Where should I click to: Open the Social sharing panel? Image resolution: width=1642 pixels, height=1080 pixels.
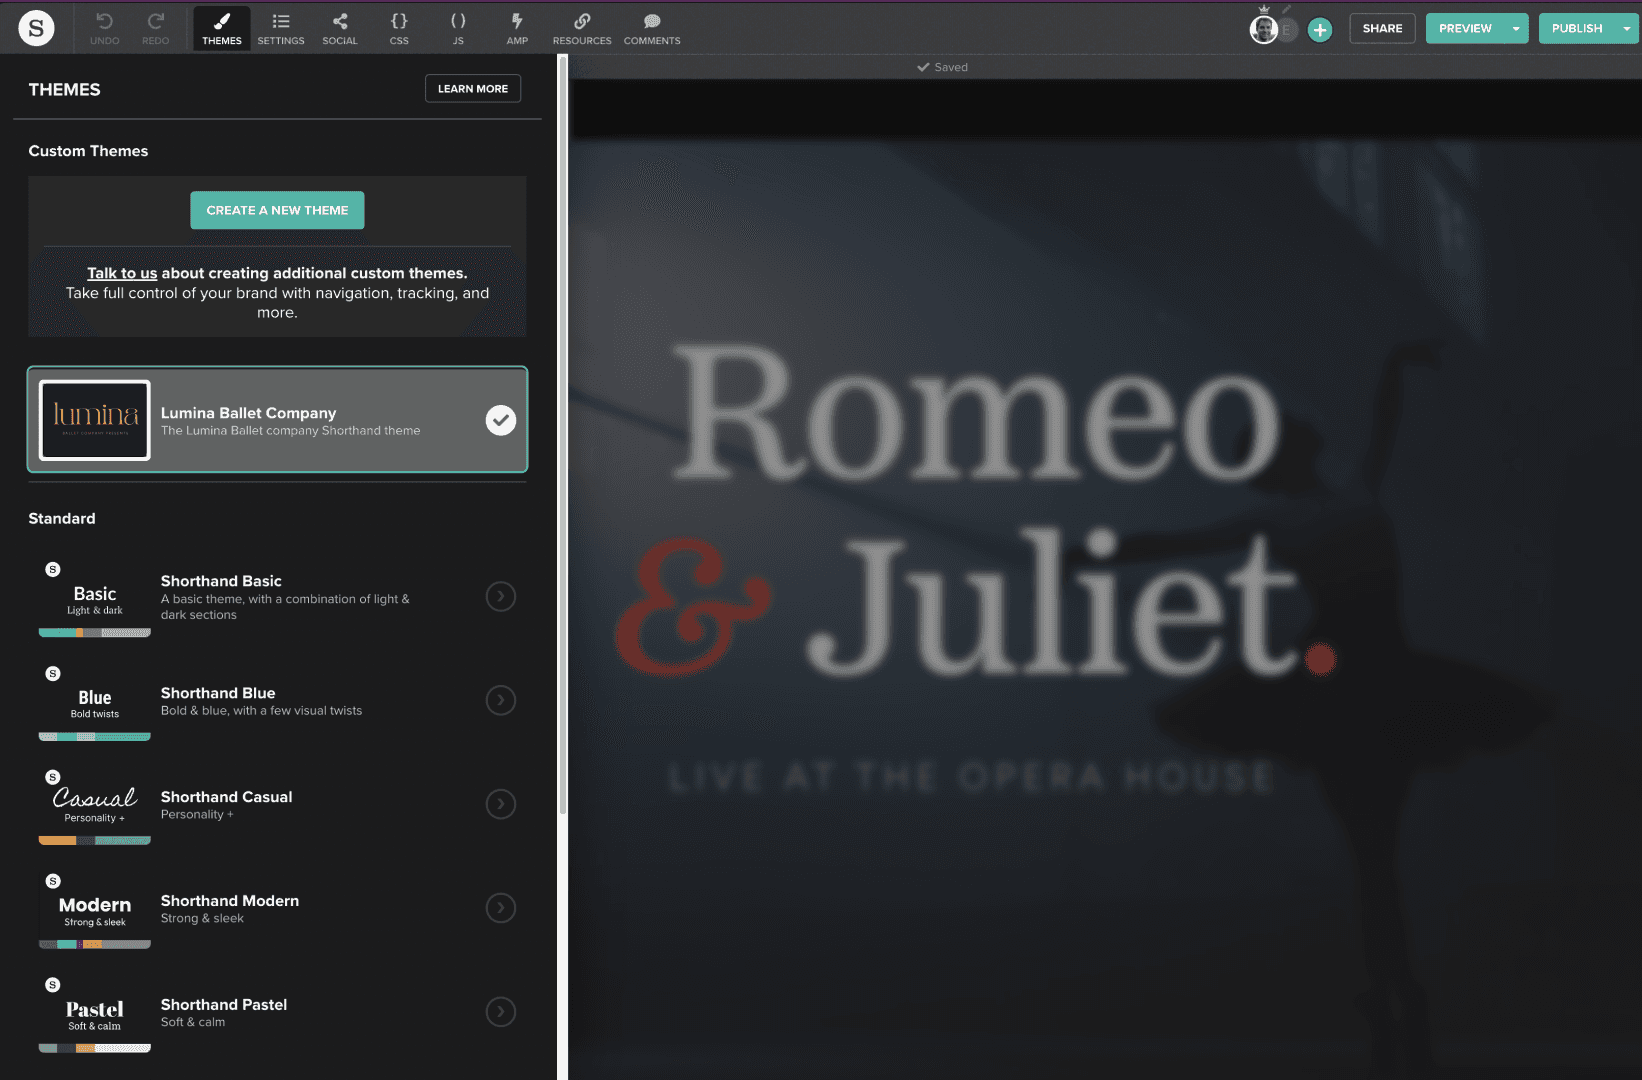pyautogui.click(x=339, y=28)
